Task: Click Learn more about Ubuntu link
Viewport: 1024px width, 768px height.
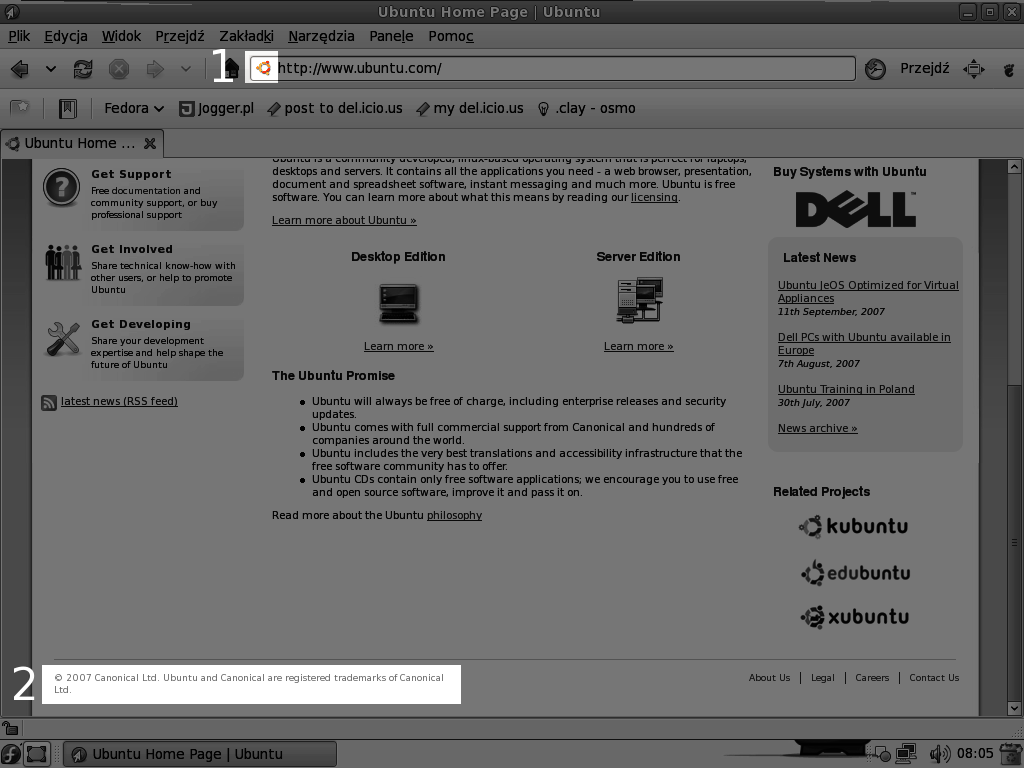Action: click(x=344, y=220)
